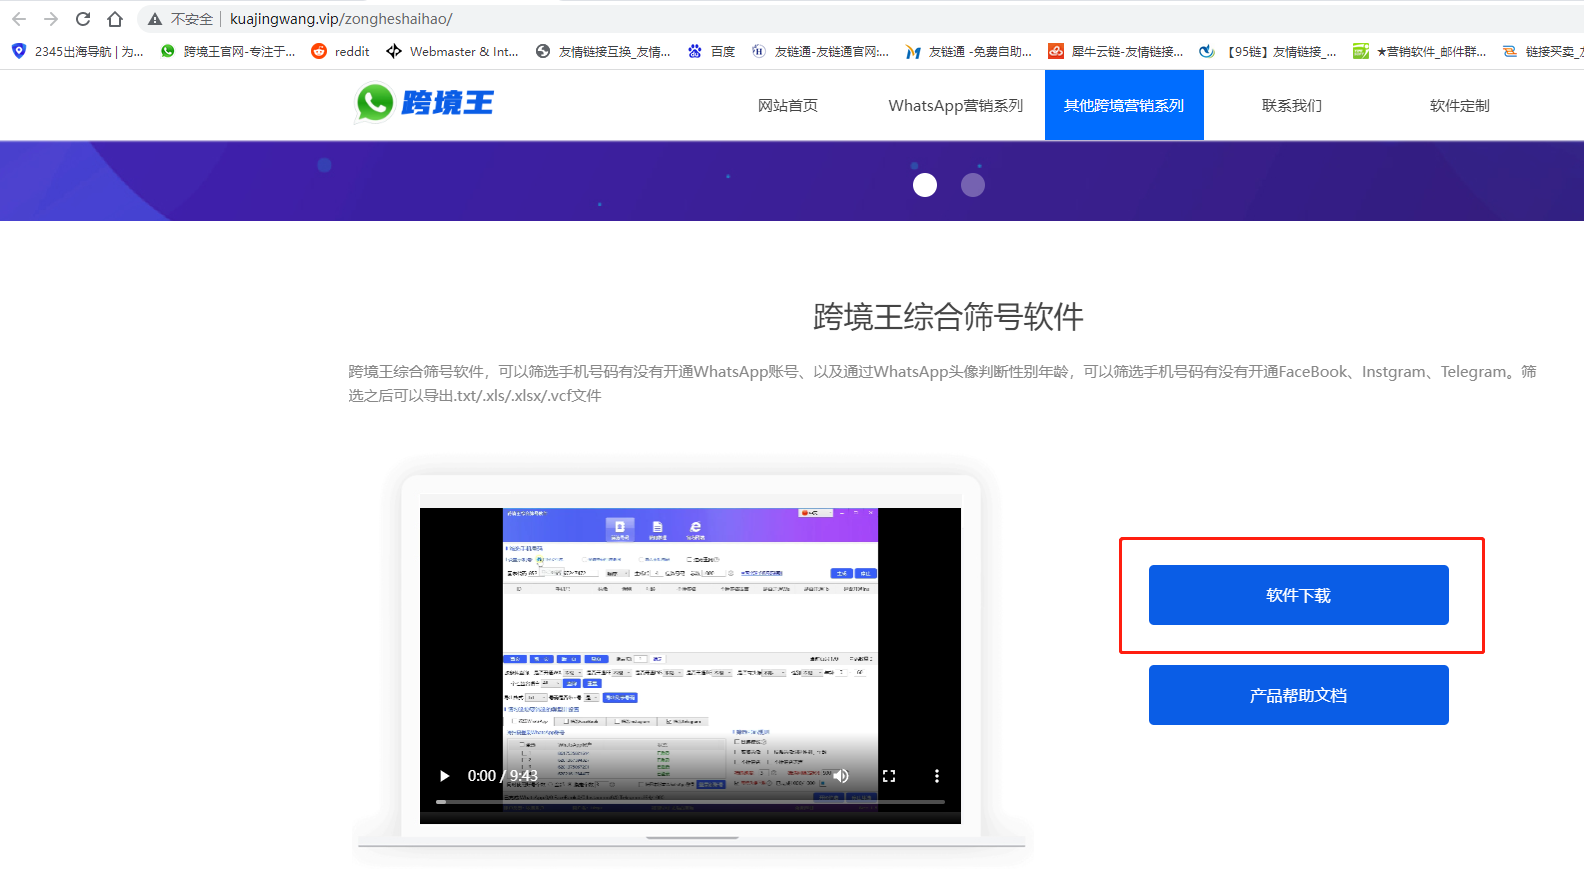Open the 友链通-友链通官网 bookmark
The image size is (1584, 879).
click(x=820, y=51)
